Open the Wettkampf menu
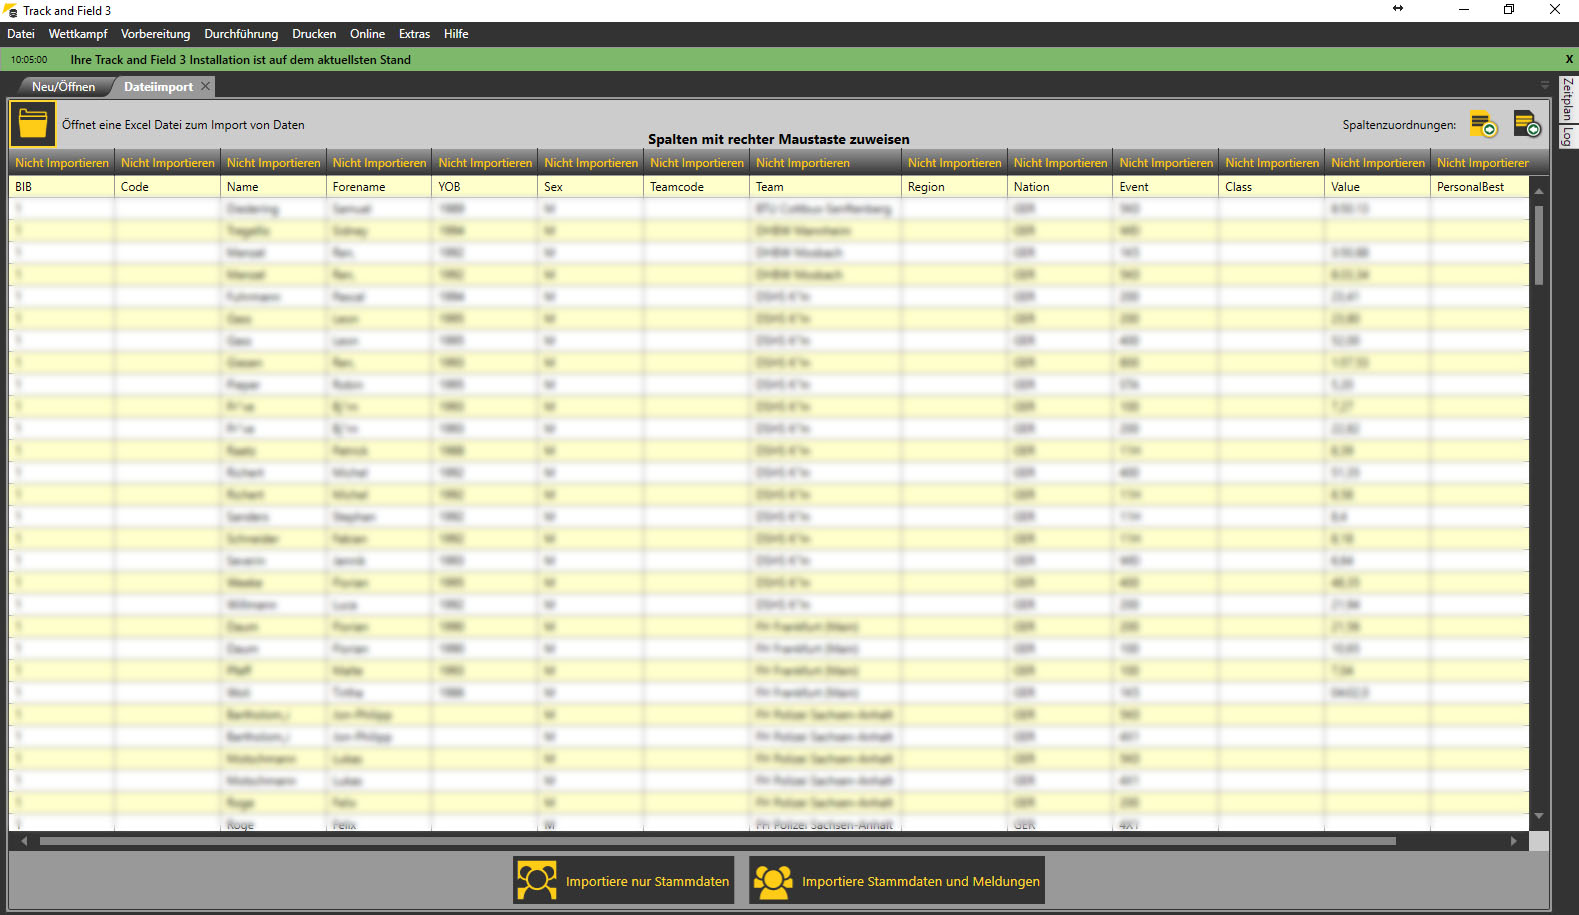 [x=78, y=34]
